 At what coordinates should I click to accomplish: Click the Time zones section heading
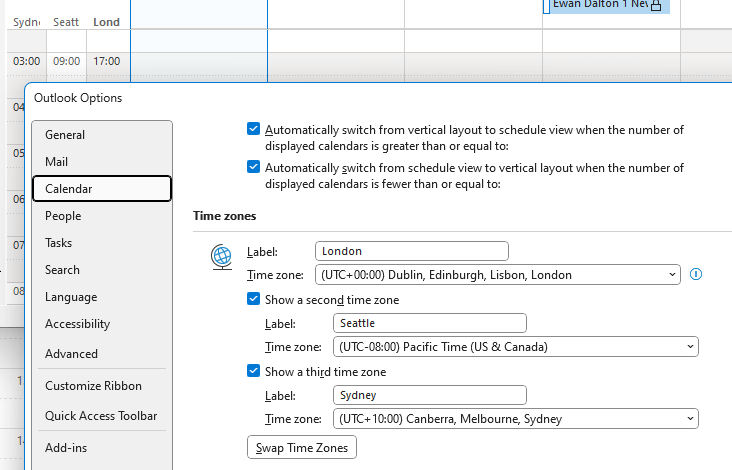coord(225,216)
